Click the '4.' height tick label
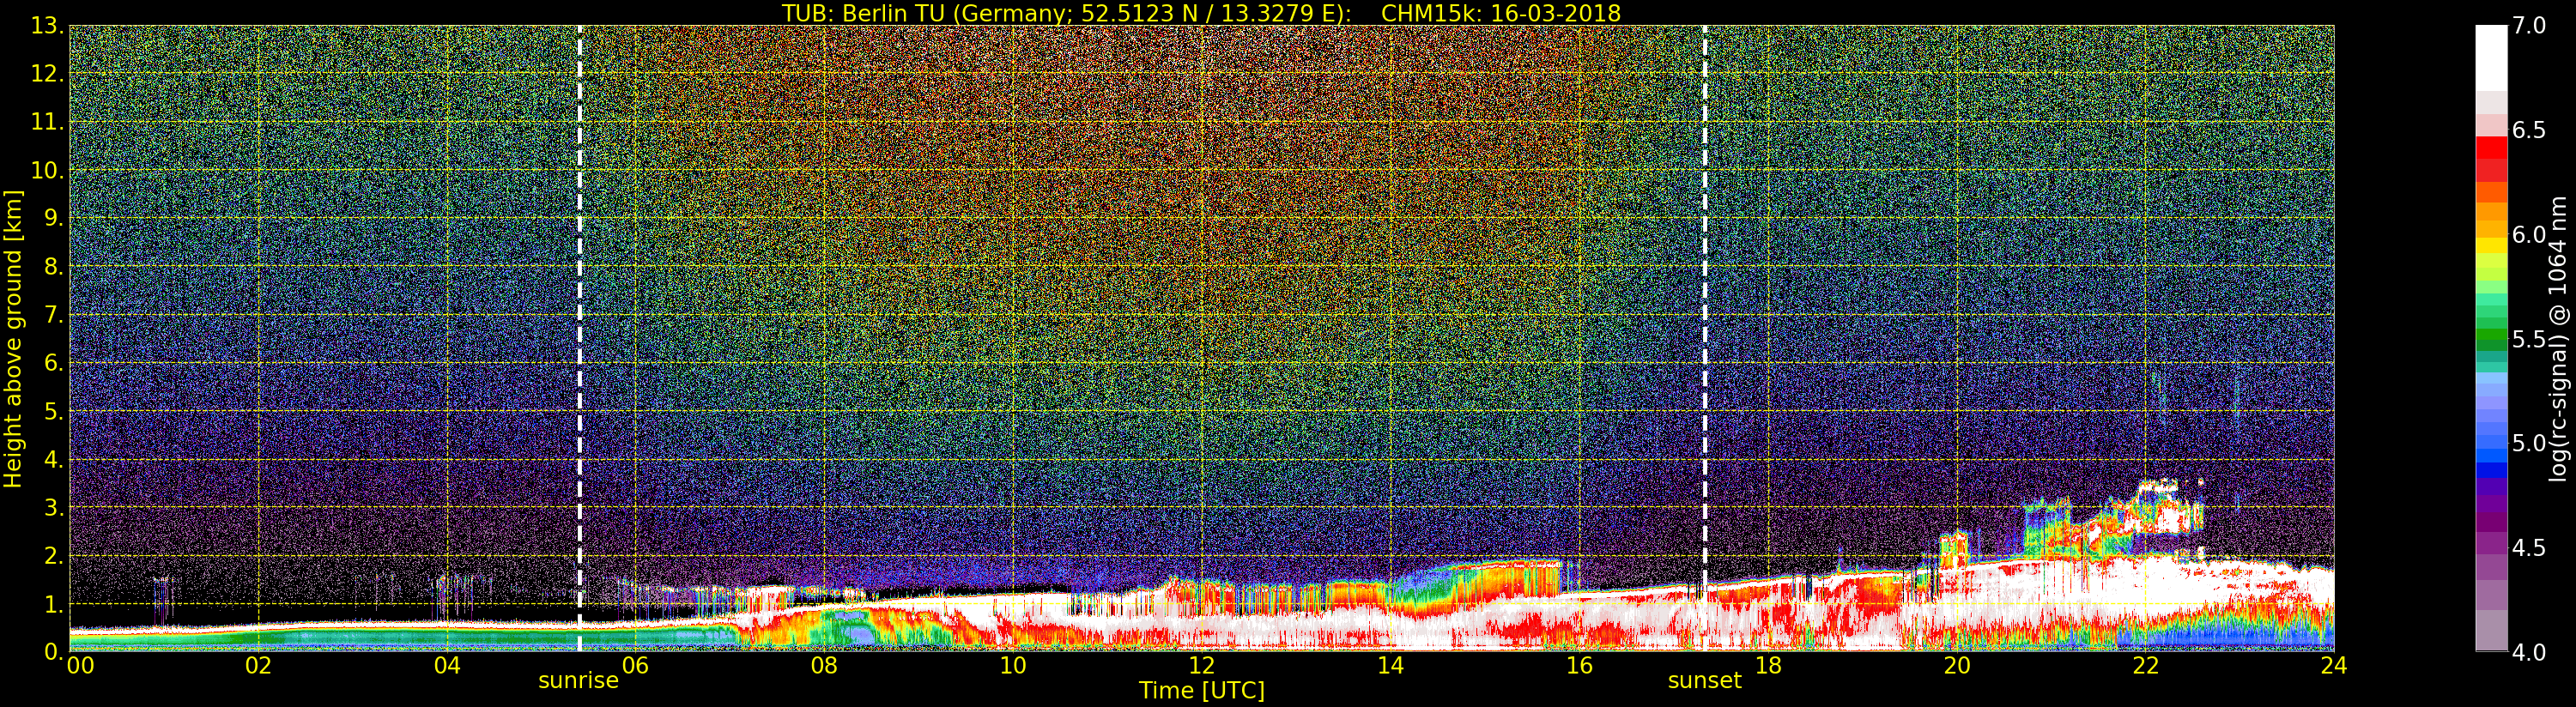The height and width of the screenshot is (707, 2576). tap(54, 460)
